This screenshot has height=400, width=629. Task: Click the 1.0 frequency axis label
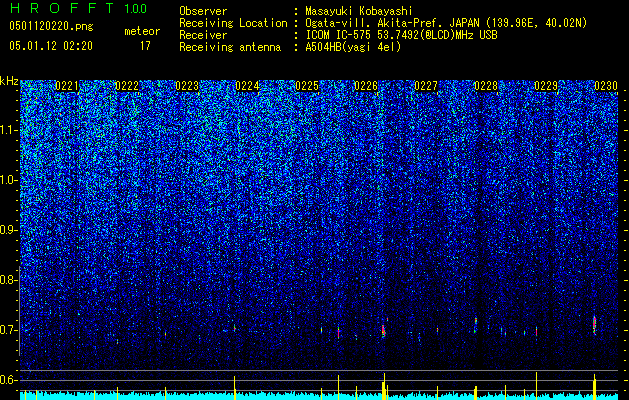pos(9,180)
